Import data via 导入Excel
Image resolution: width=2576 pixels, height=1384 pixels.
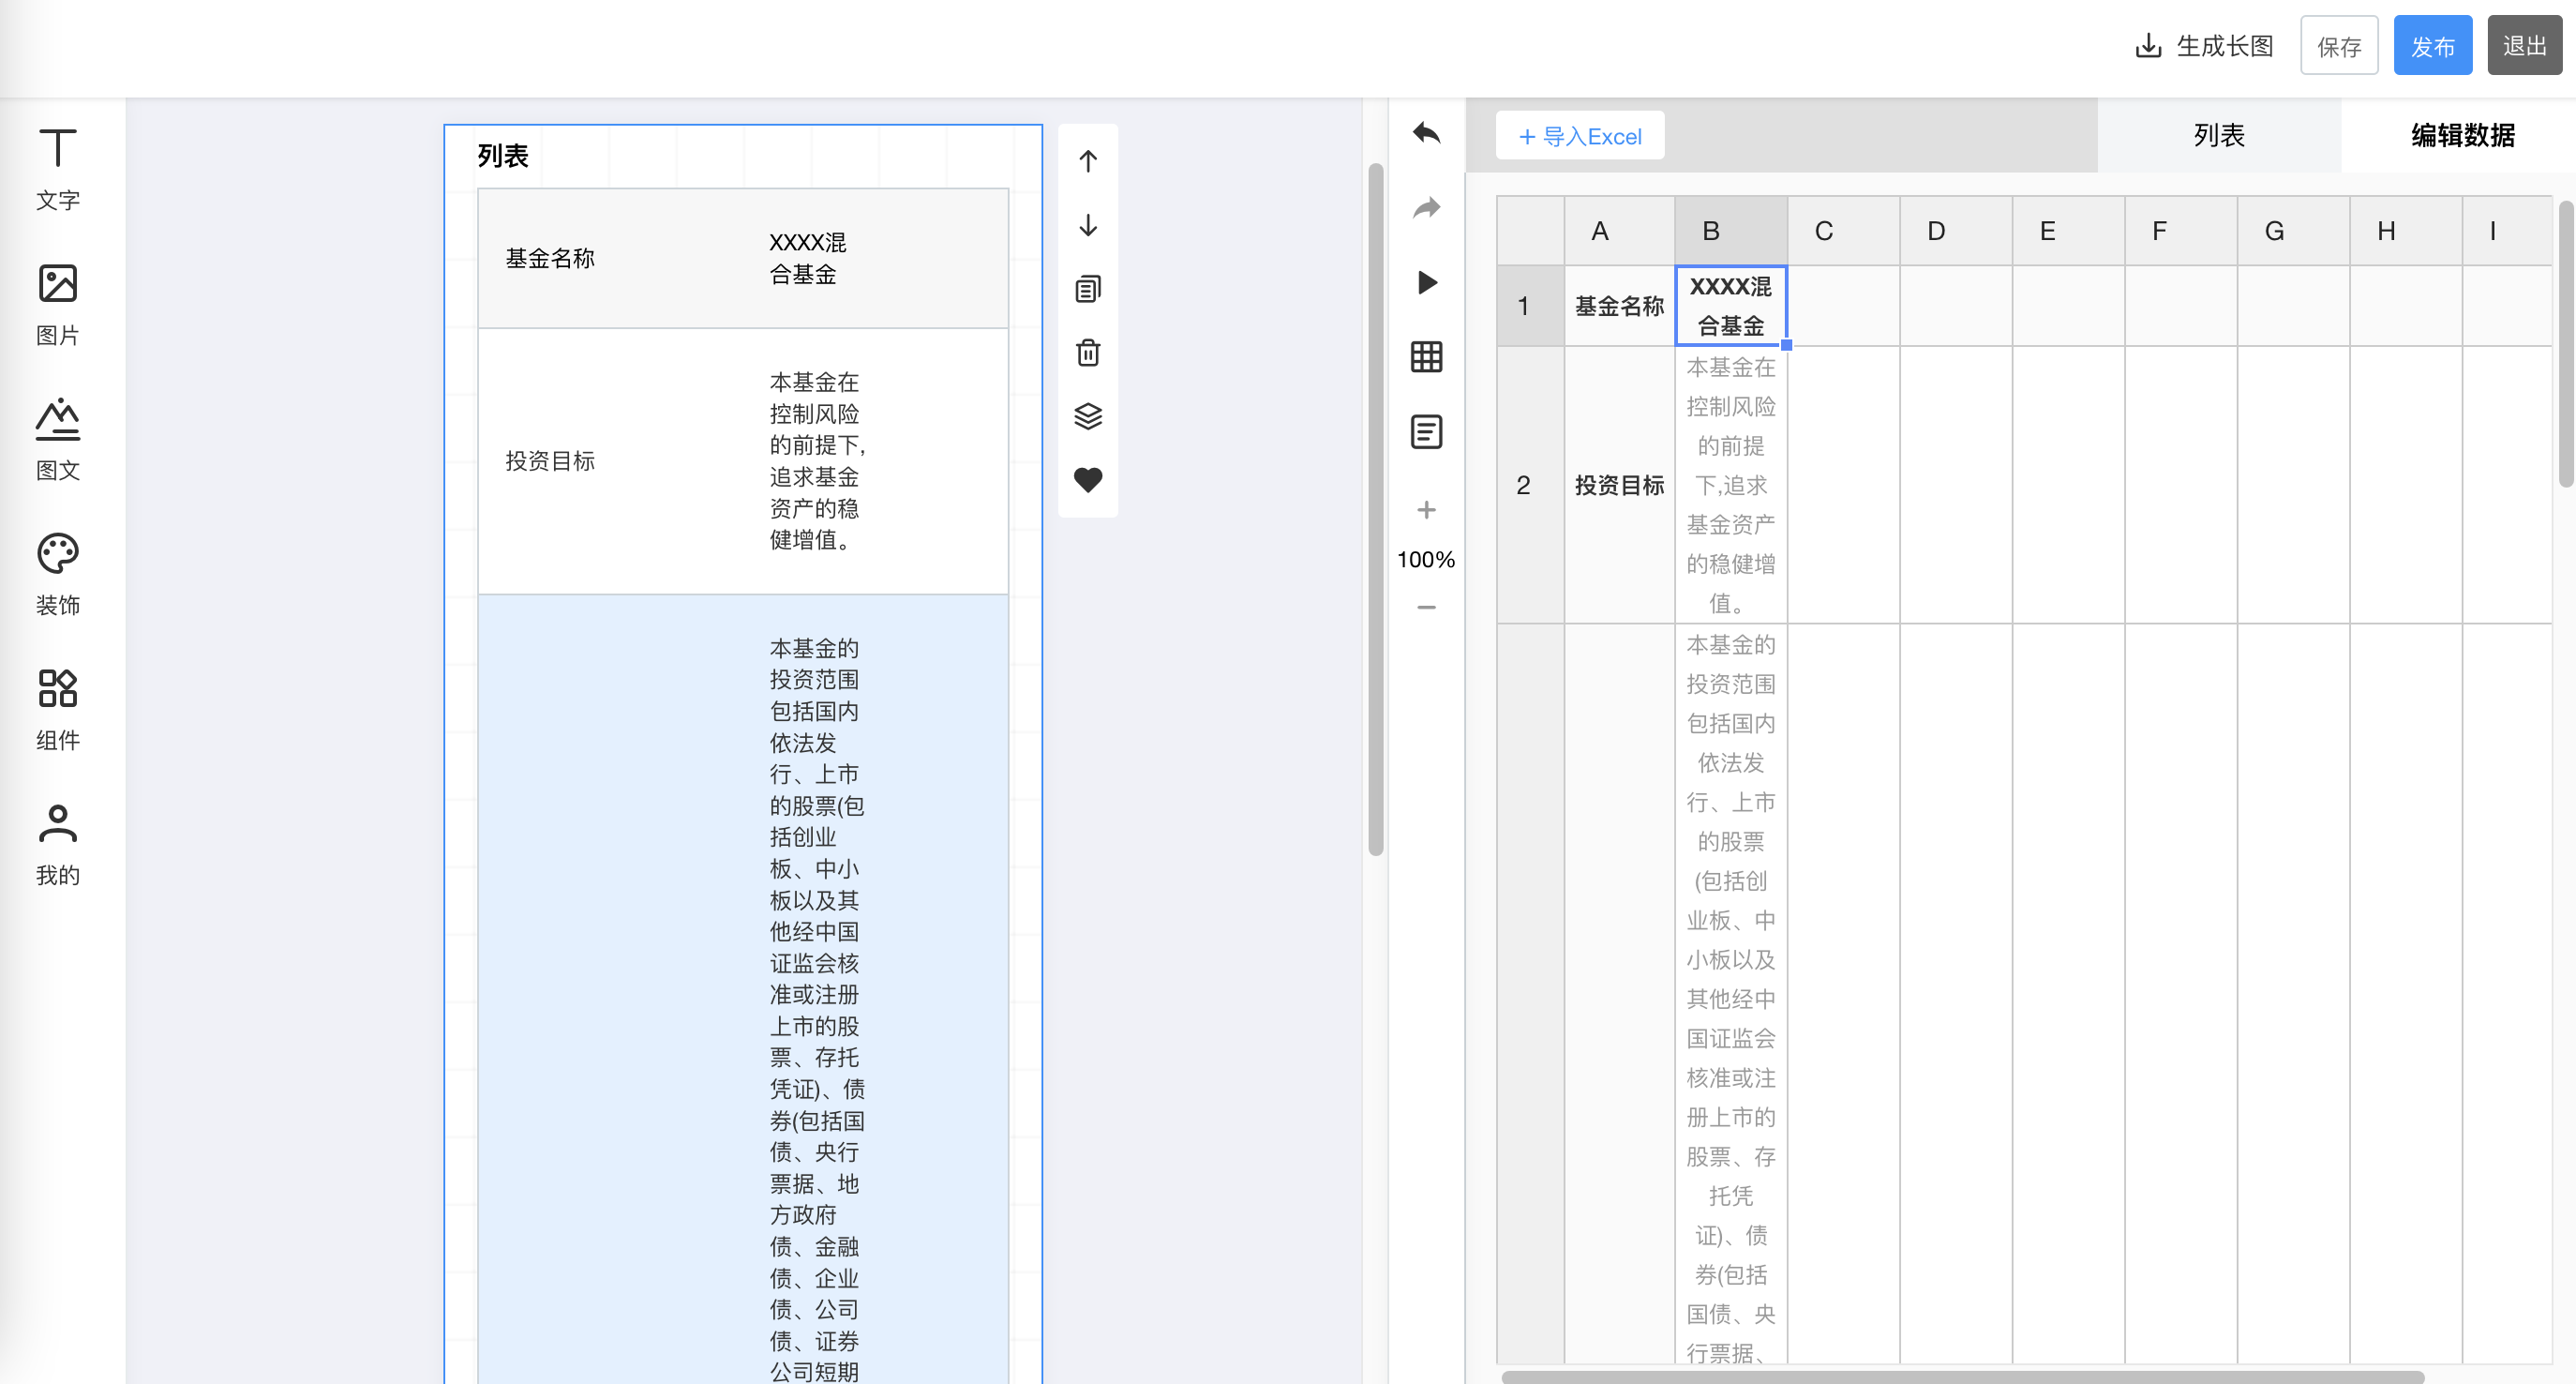[x=1580, y=136]
